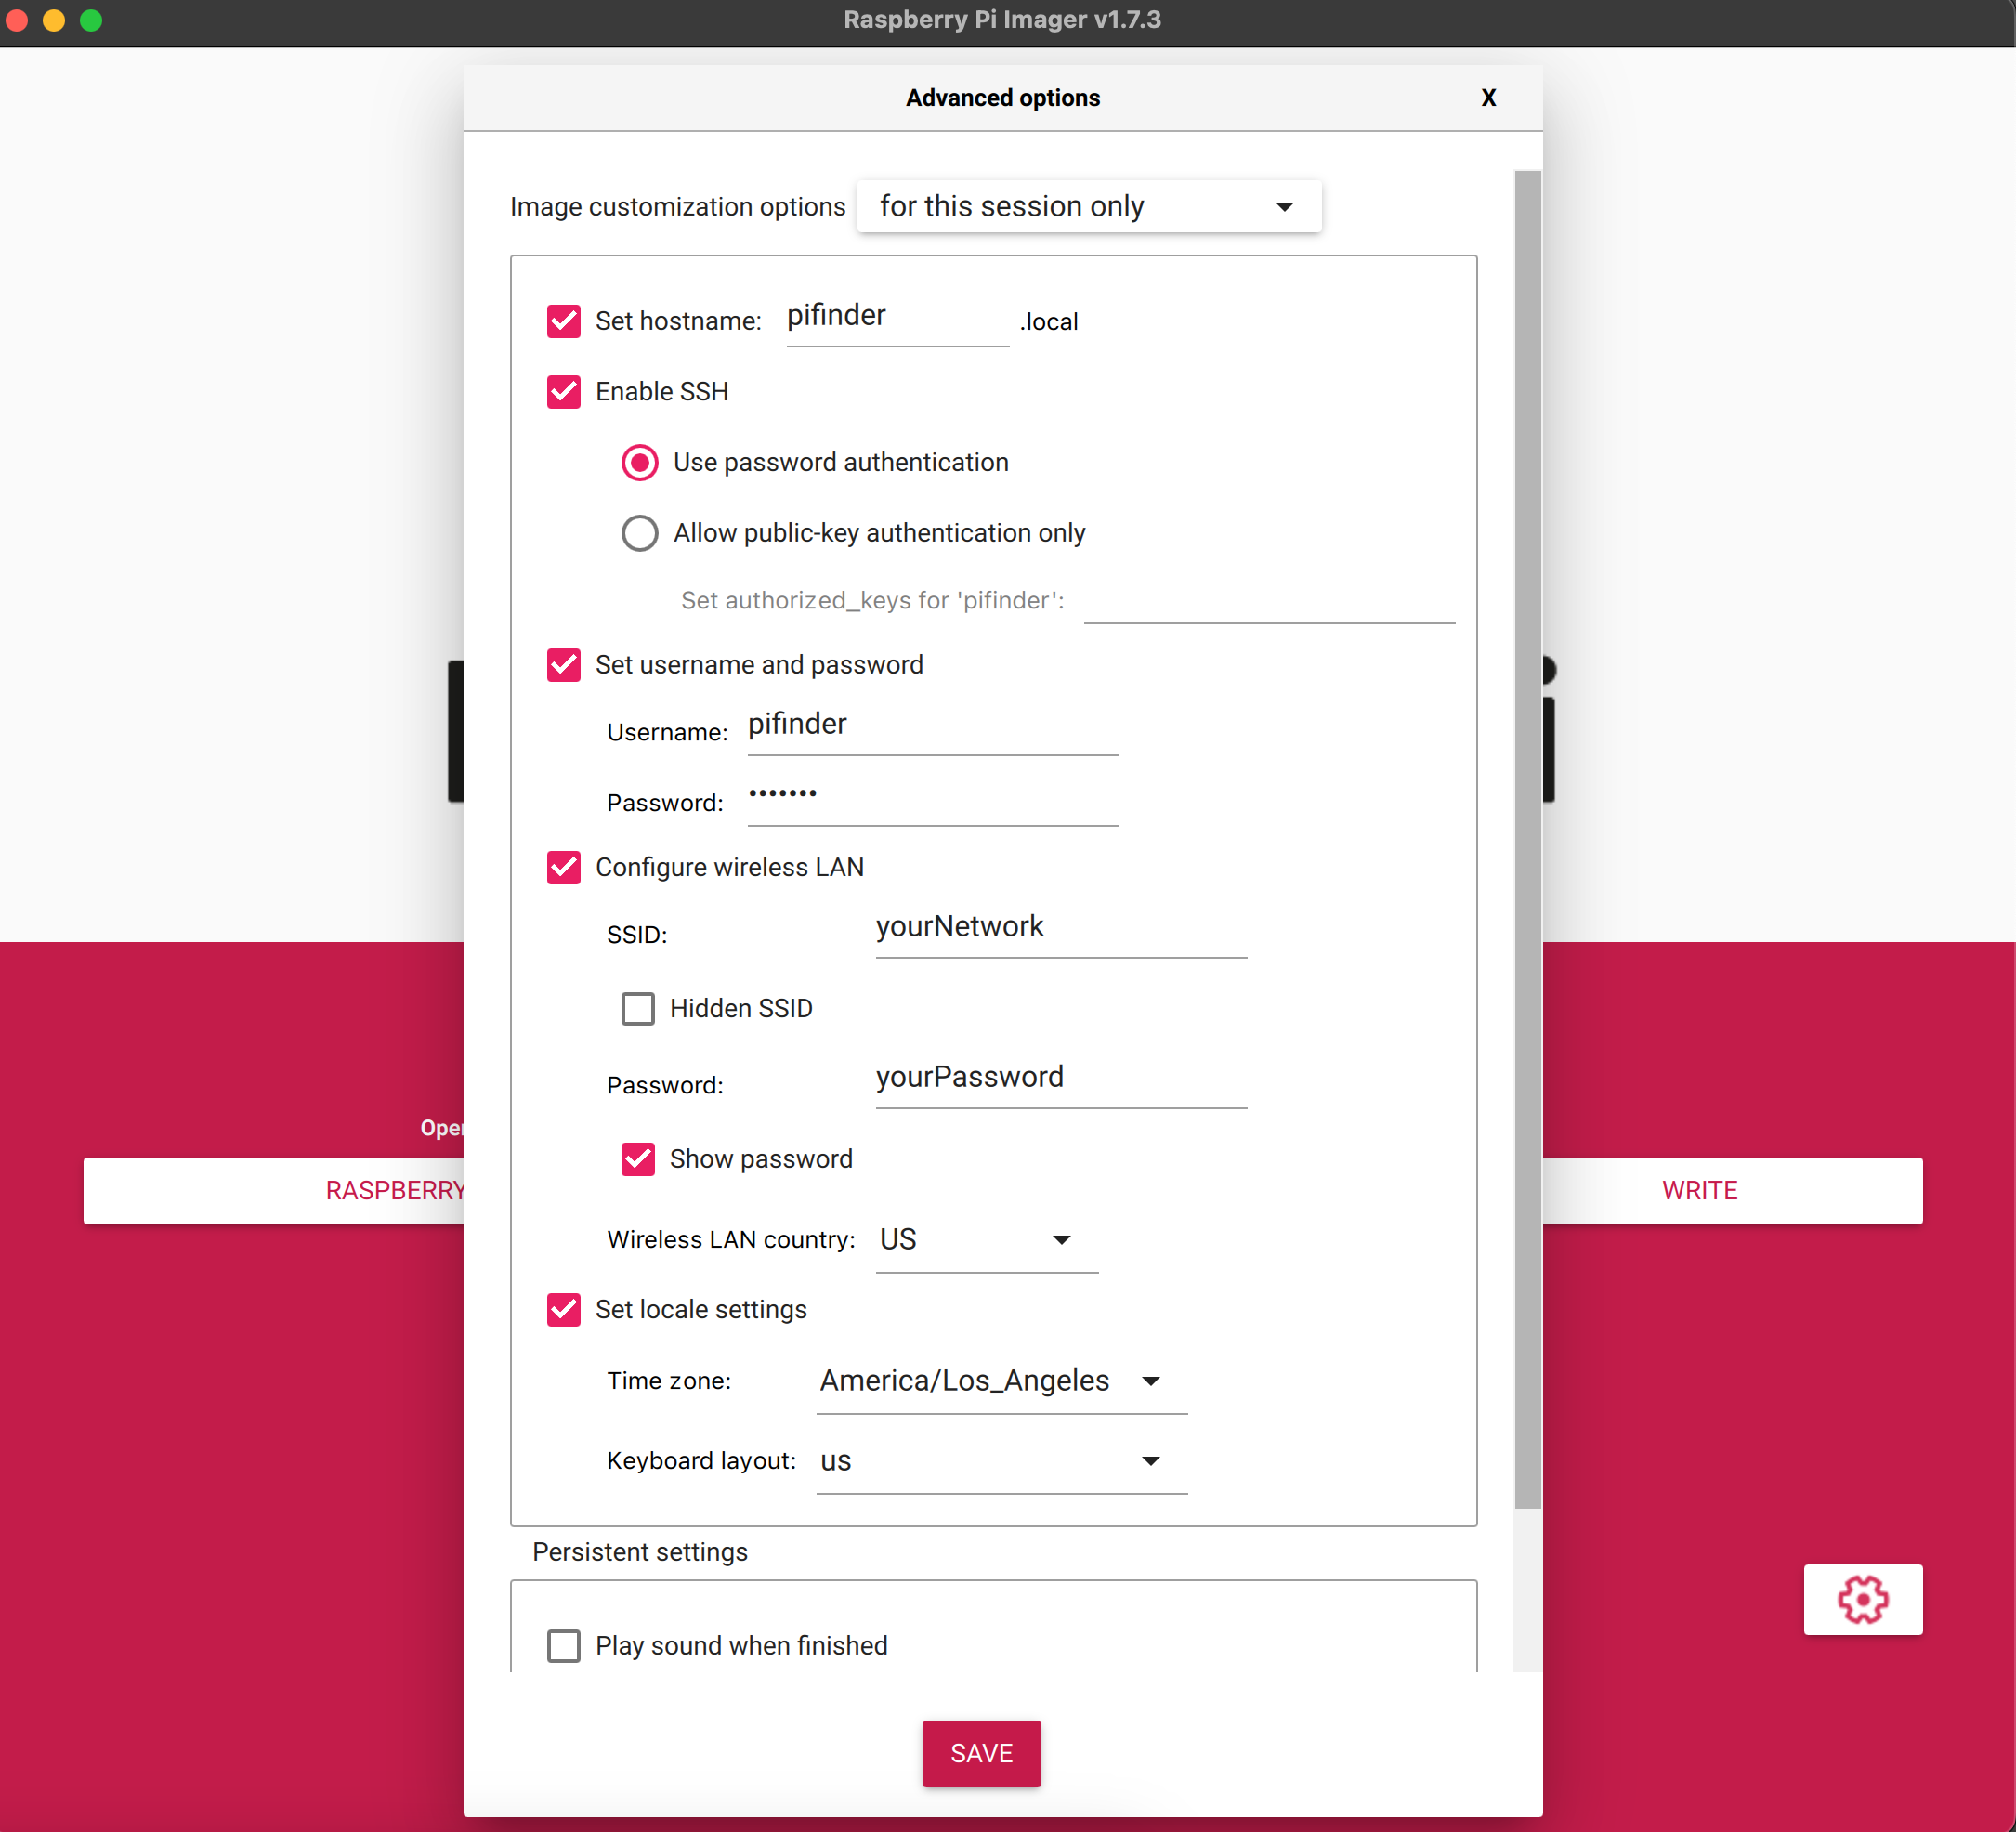
Task: Toggle the Enable SSH checkbox
Action: (564, 392)
